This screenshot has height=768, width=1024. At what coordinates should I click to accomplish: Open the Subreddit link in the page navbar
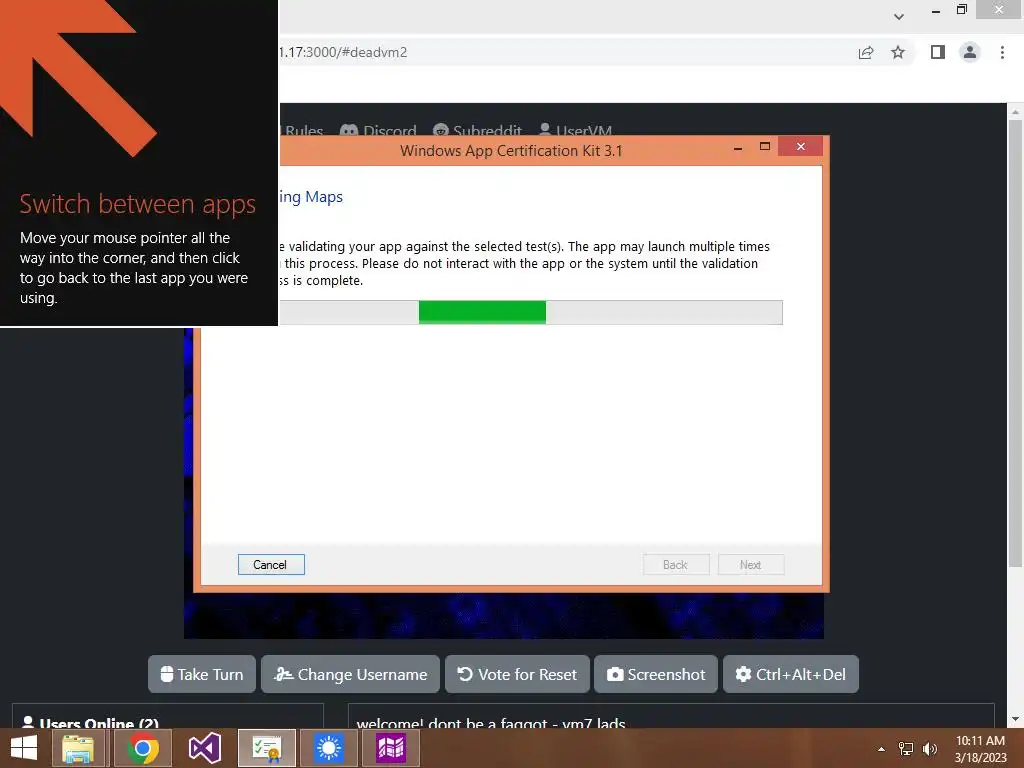tap(477, 131)
